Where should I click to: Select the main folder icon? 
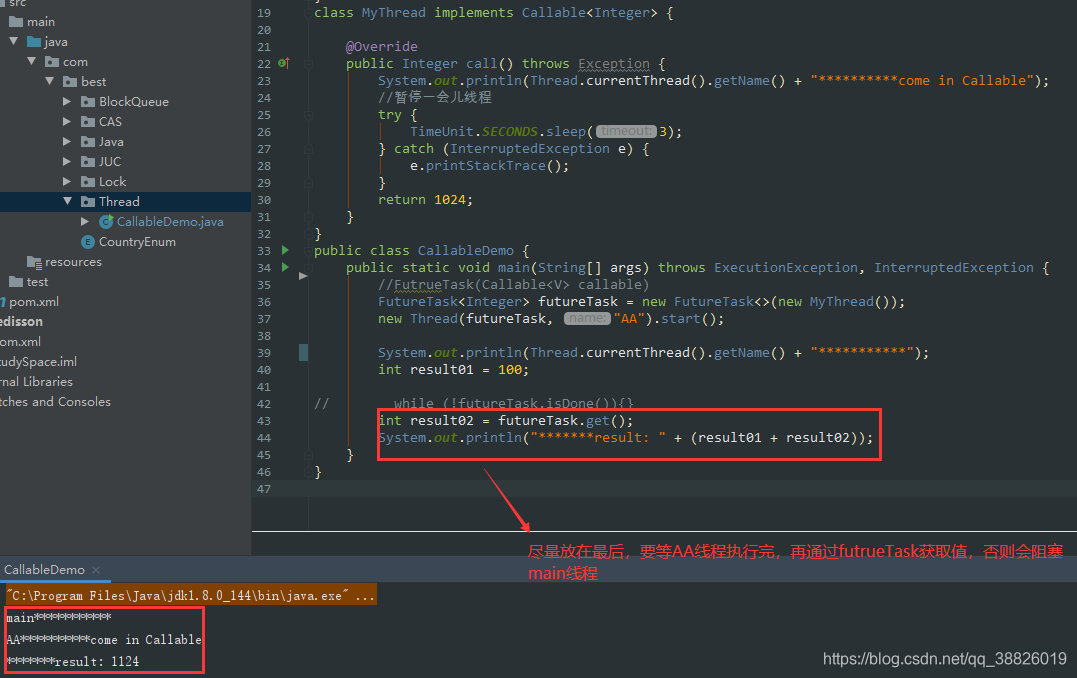16,22
